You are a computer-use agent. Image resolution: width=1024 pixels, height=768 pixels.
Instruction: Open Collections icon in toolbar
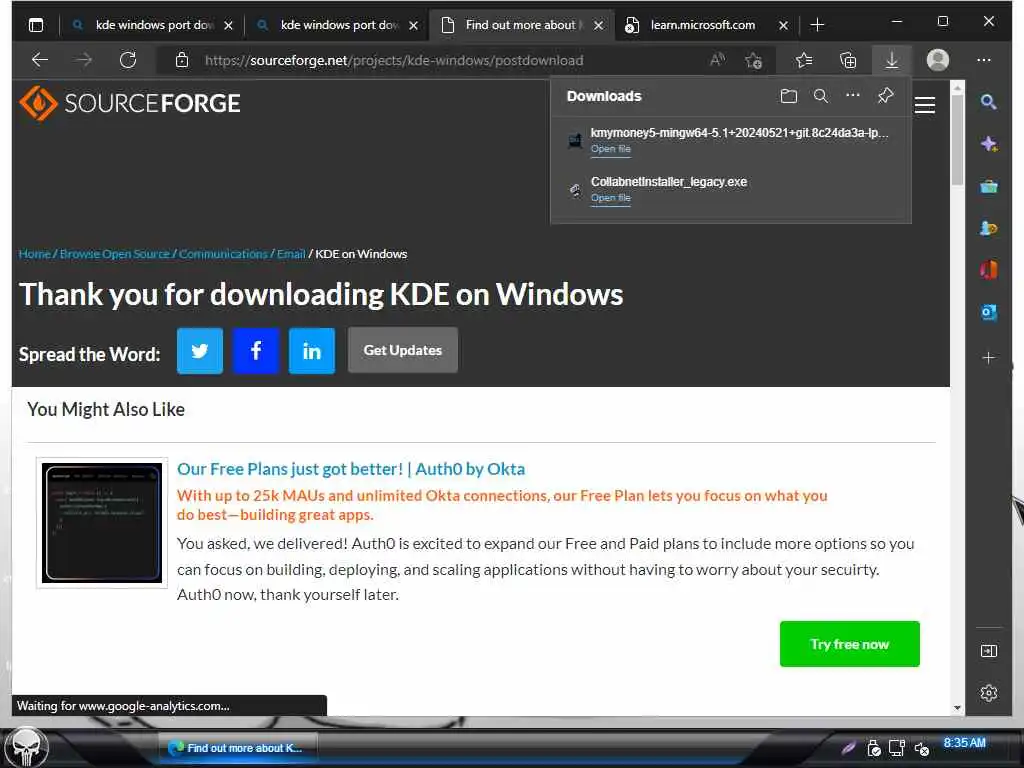pyautogui.click(x=848, y=60)
